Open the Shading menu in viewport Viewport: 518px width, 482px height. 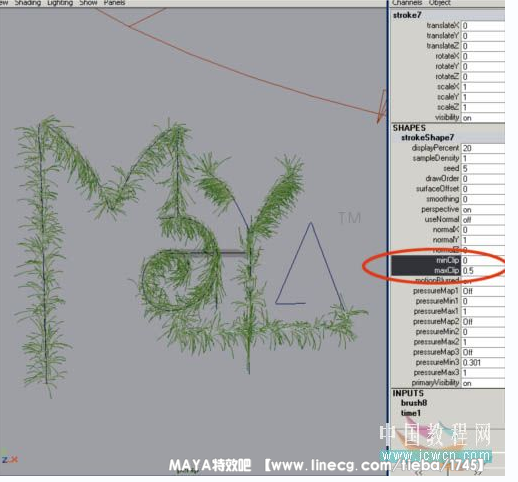click(28, 3)
